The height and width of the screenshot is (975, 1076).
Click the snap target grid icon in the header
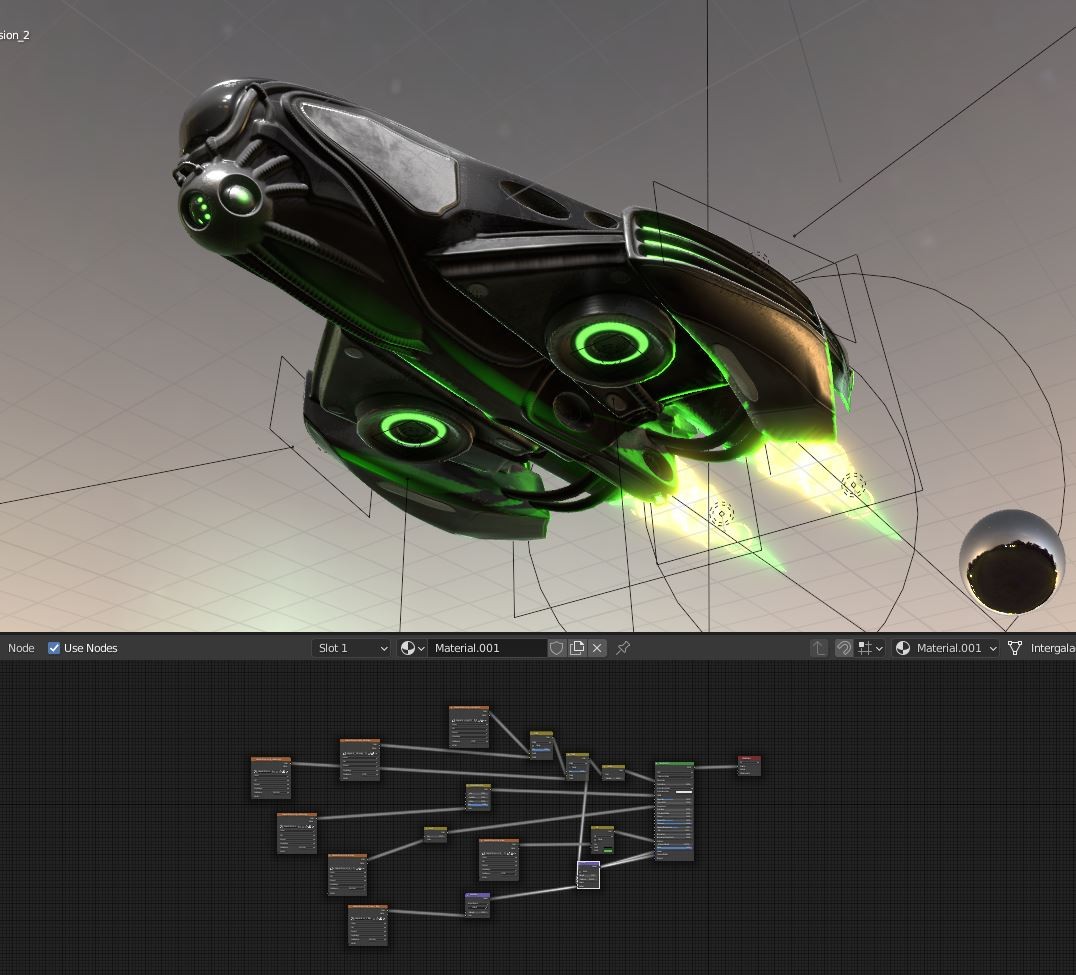tap(866, 648)
